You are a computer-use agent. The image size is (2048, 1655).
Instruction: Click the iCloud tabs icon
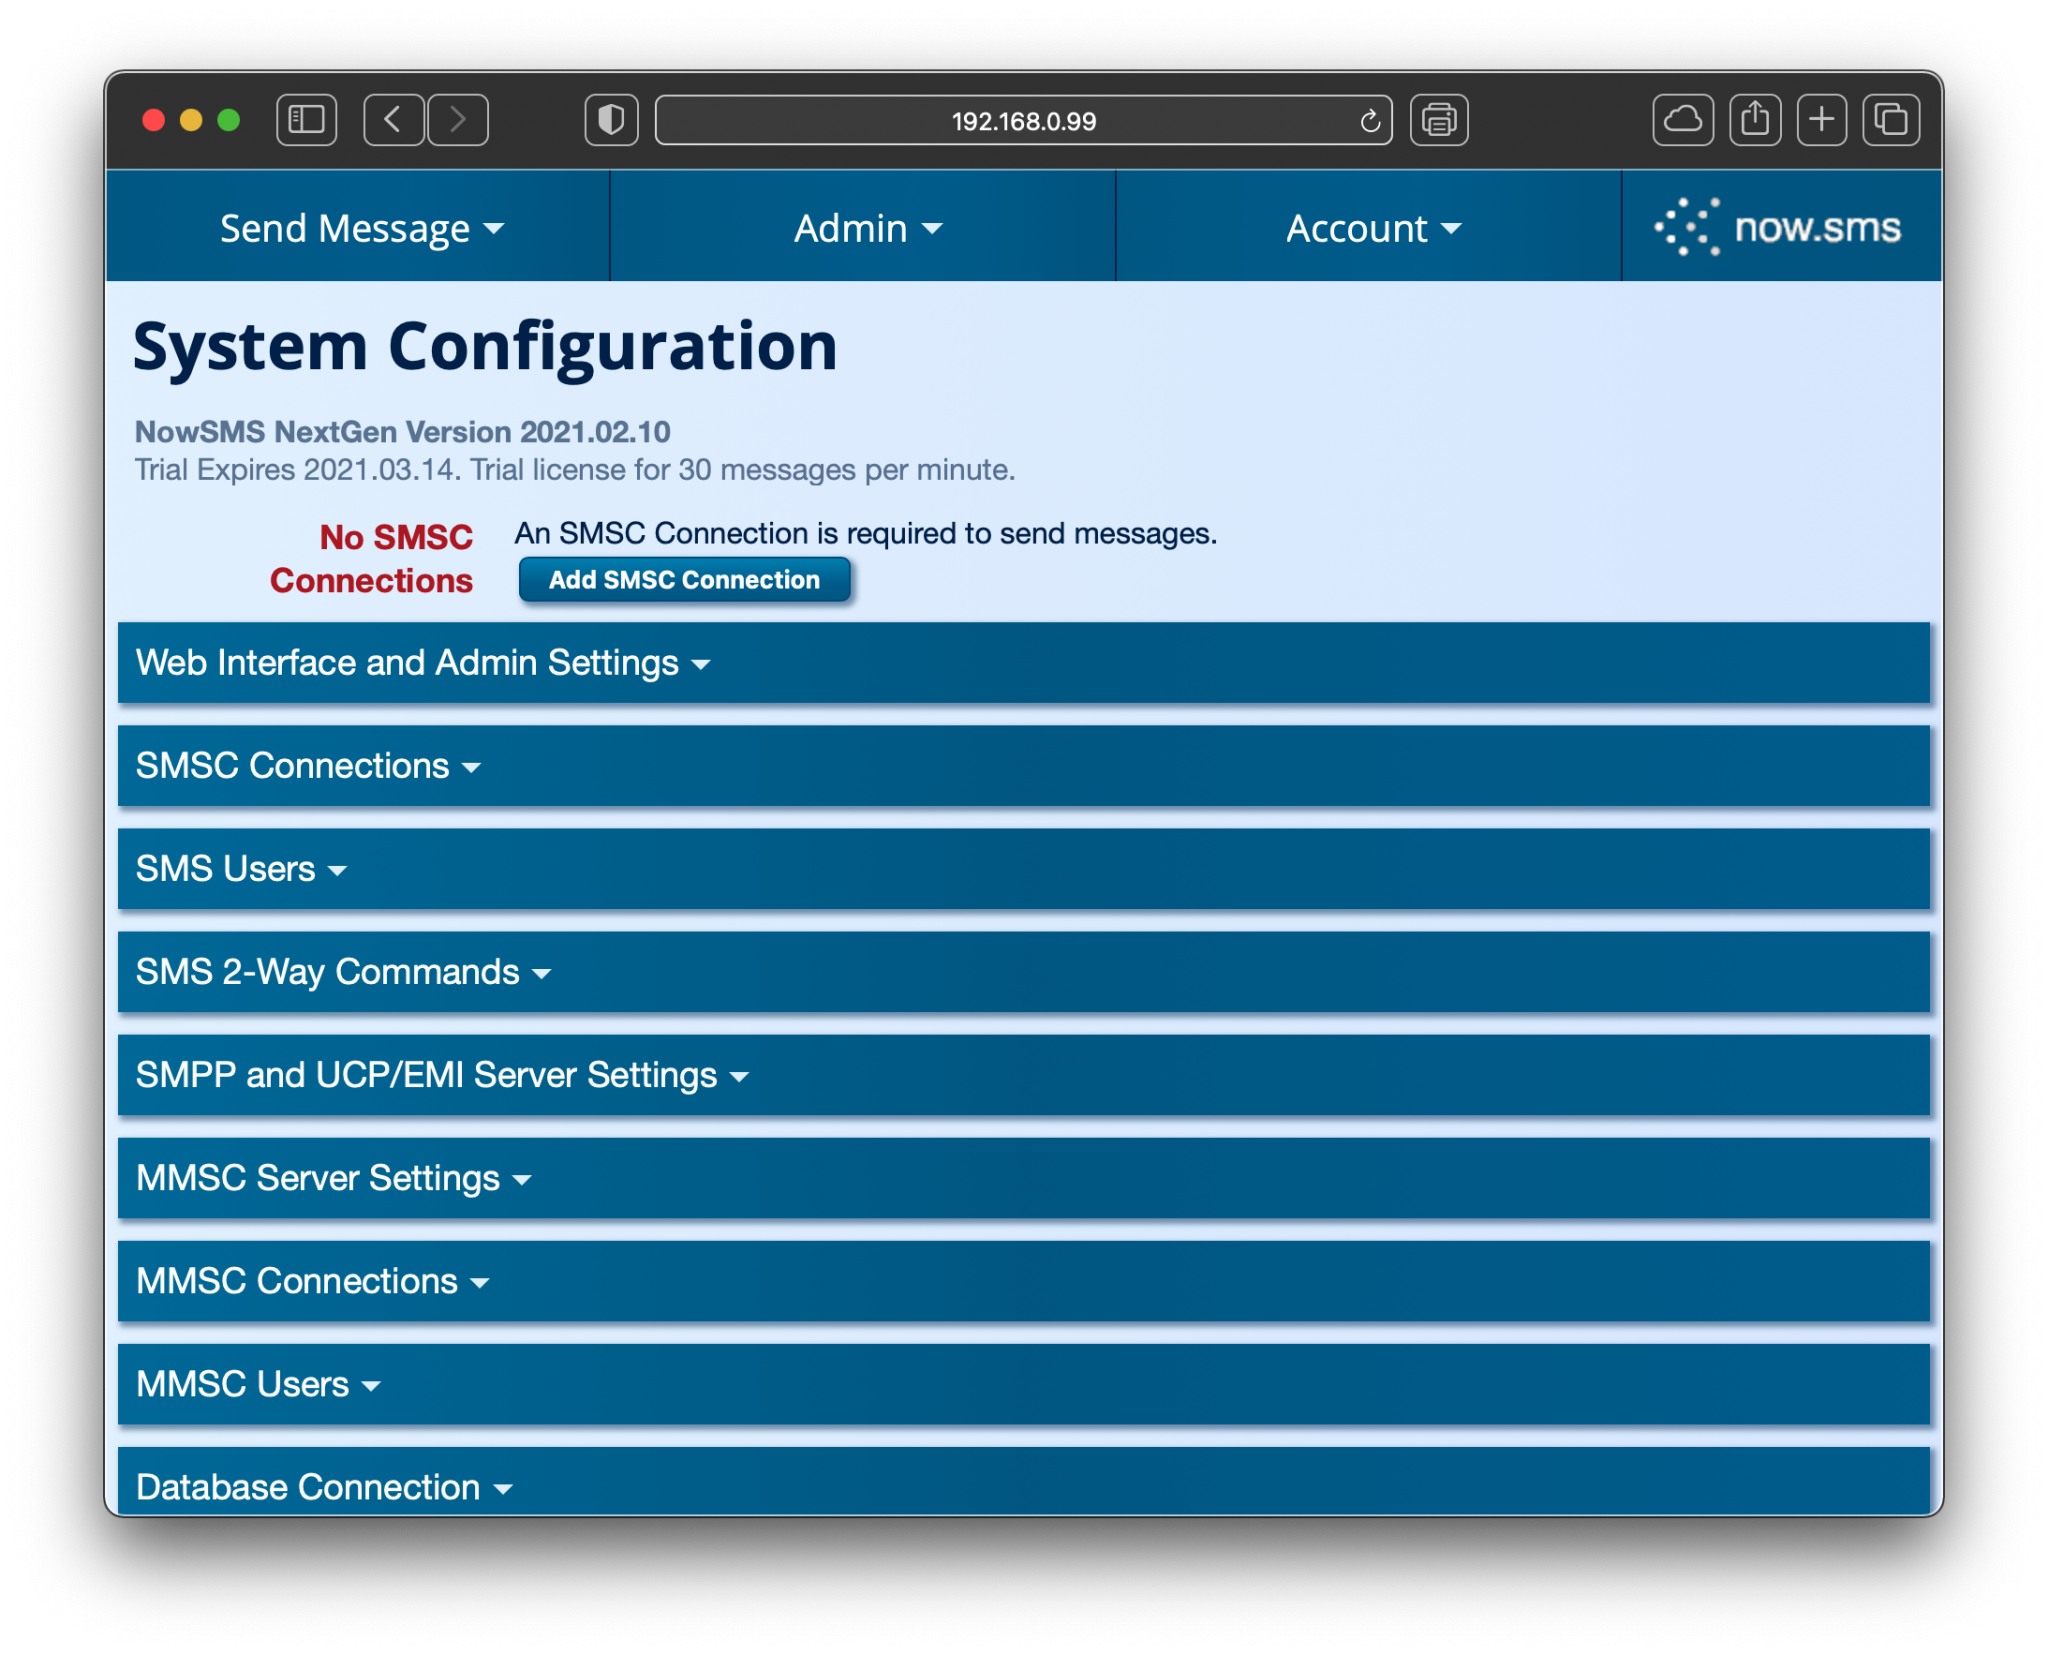click(x=1684, y=120)
